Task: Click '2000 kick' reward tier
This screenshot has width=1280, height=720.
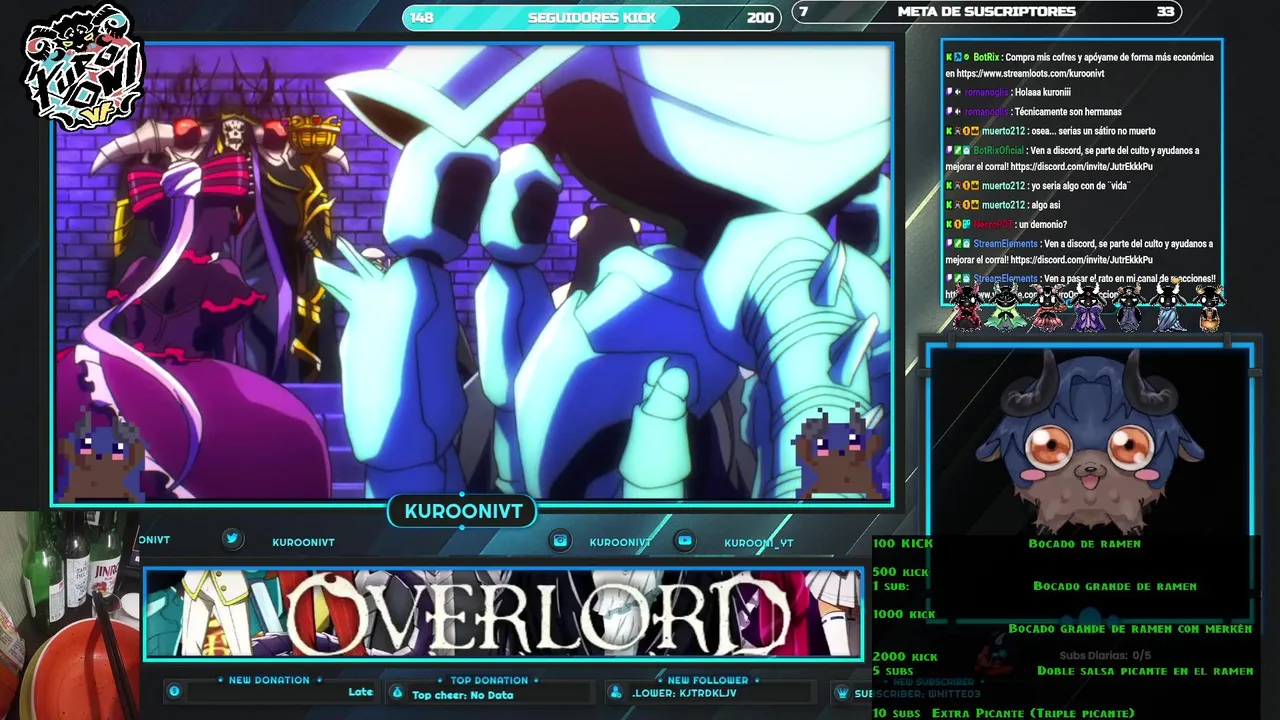Action: 905,656
